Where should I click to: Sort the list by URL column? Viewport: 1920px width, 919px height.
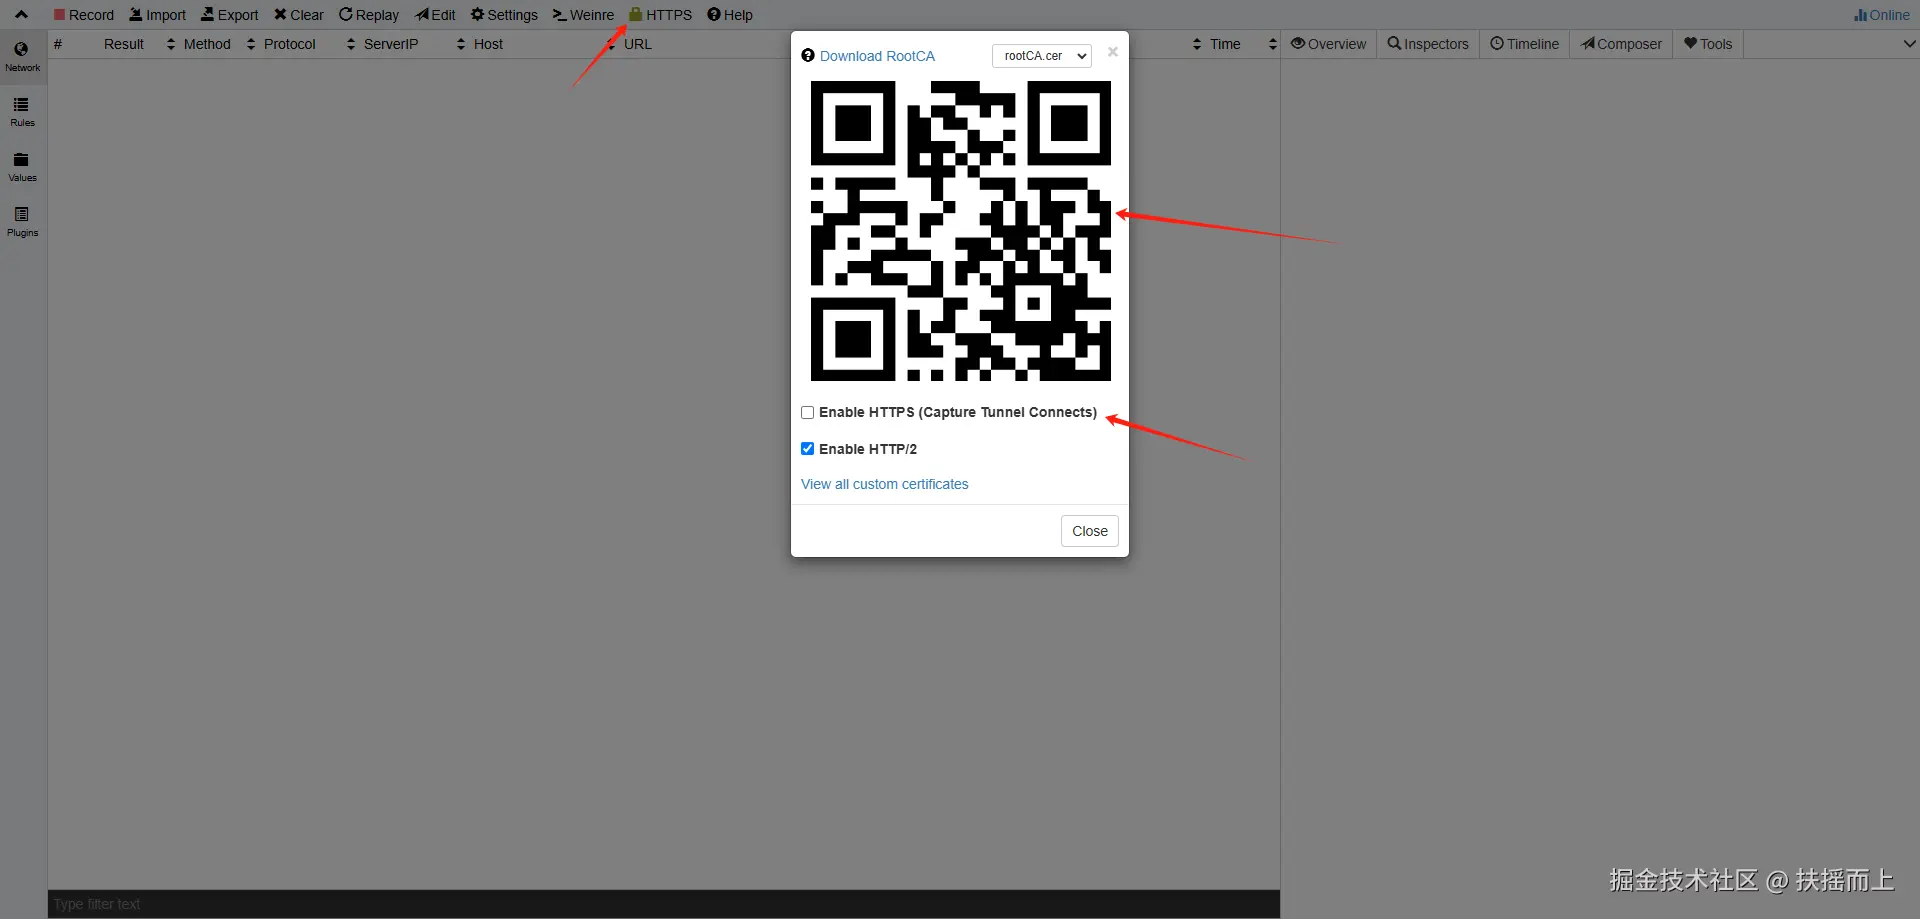click(638, 44)
